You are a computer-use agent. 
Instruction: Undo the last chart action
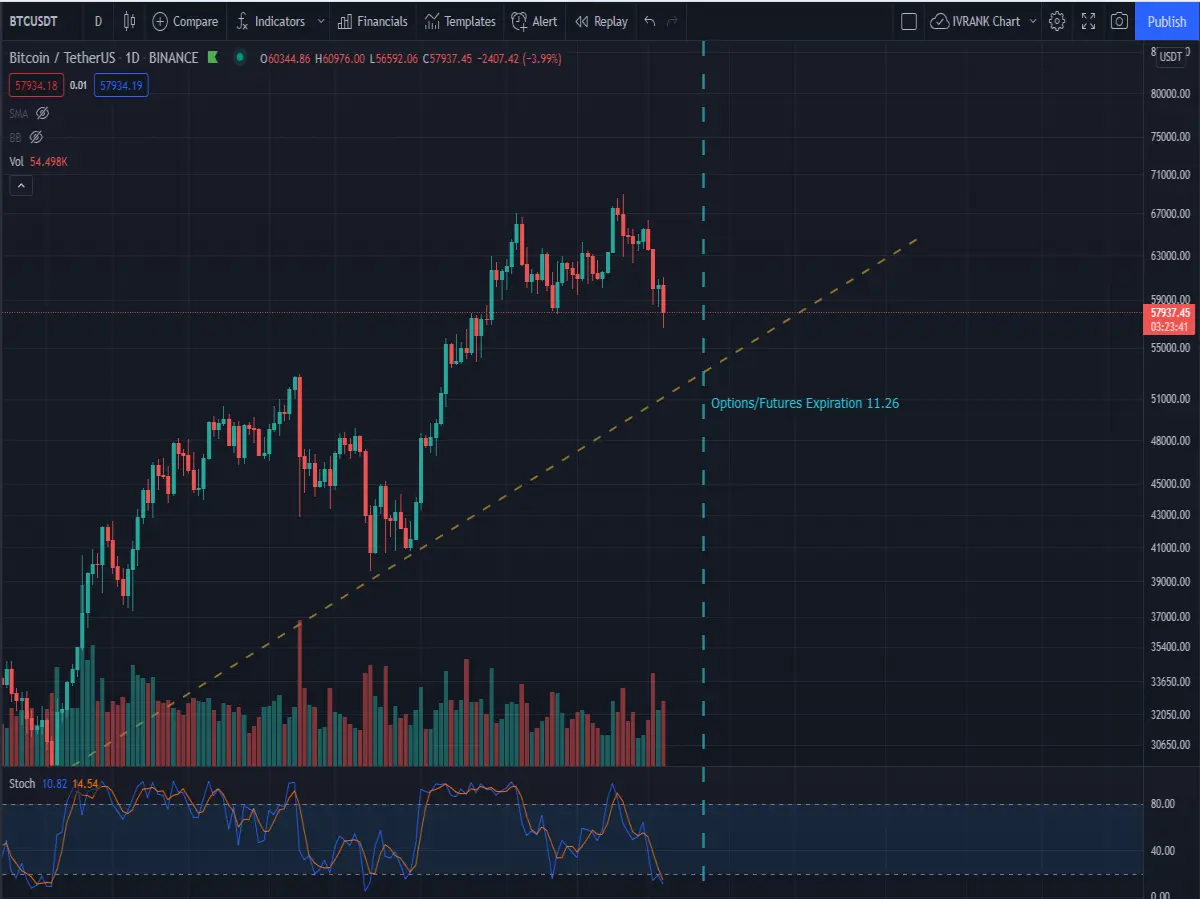(650, 21)
